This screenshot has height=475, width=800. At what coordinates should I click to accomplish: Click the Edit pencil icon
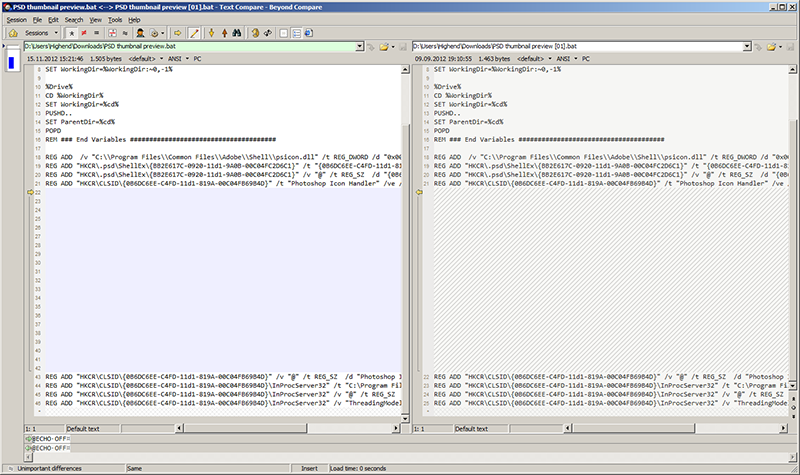[194, 32]
